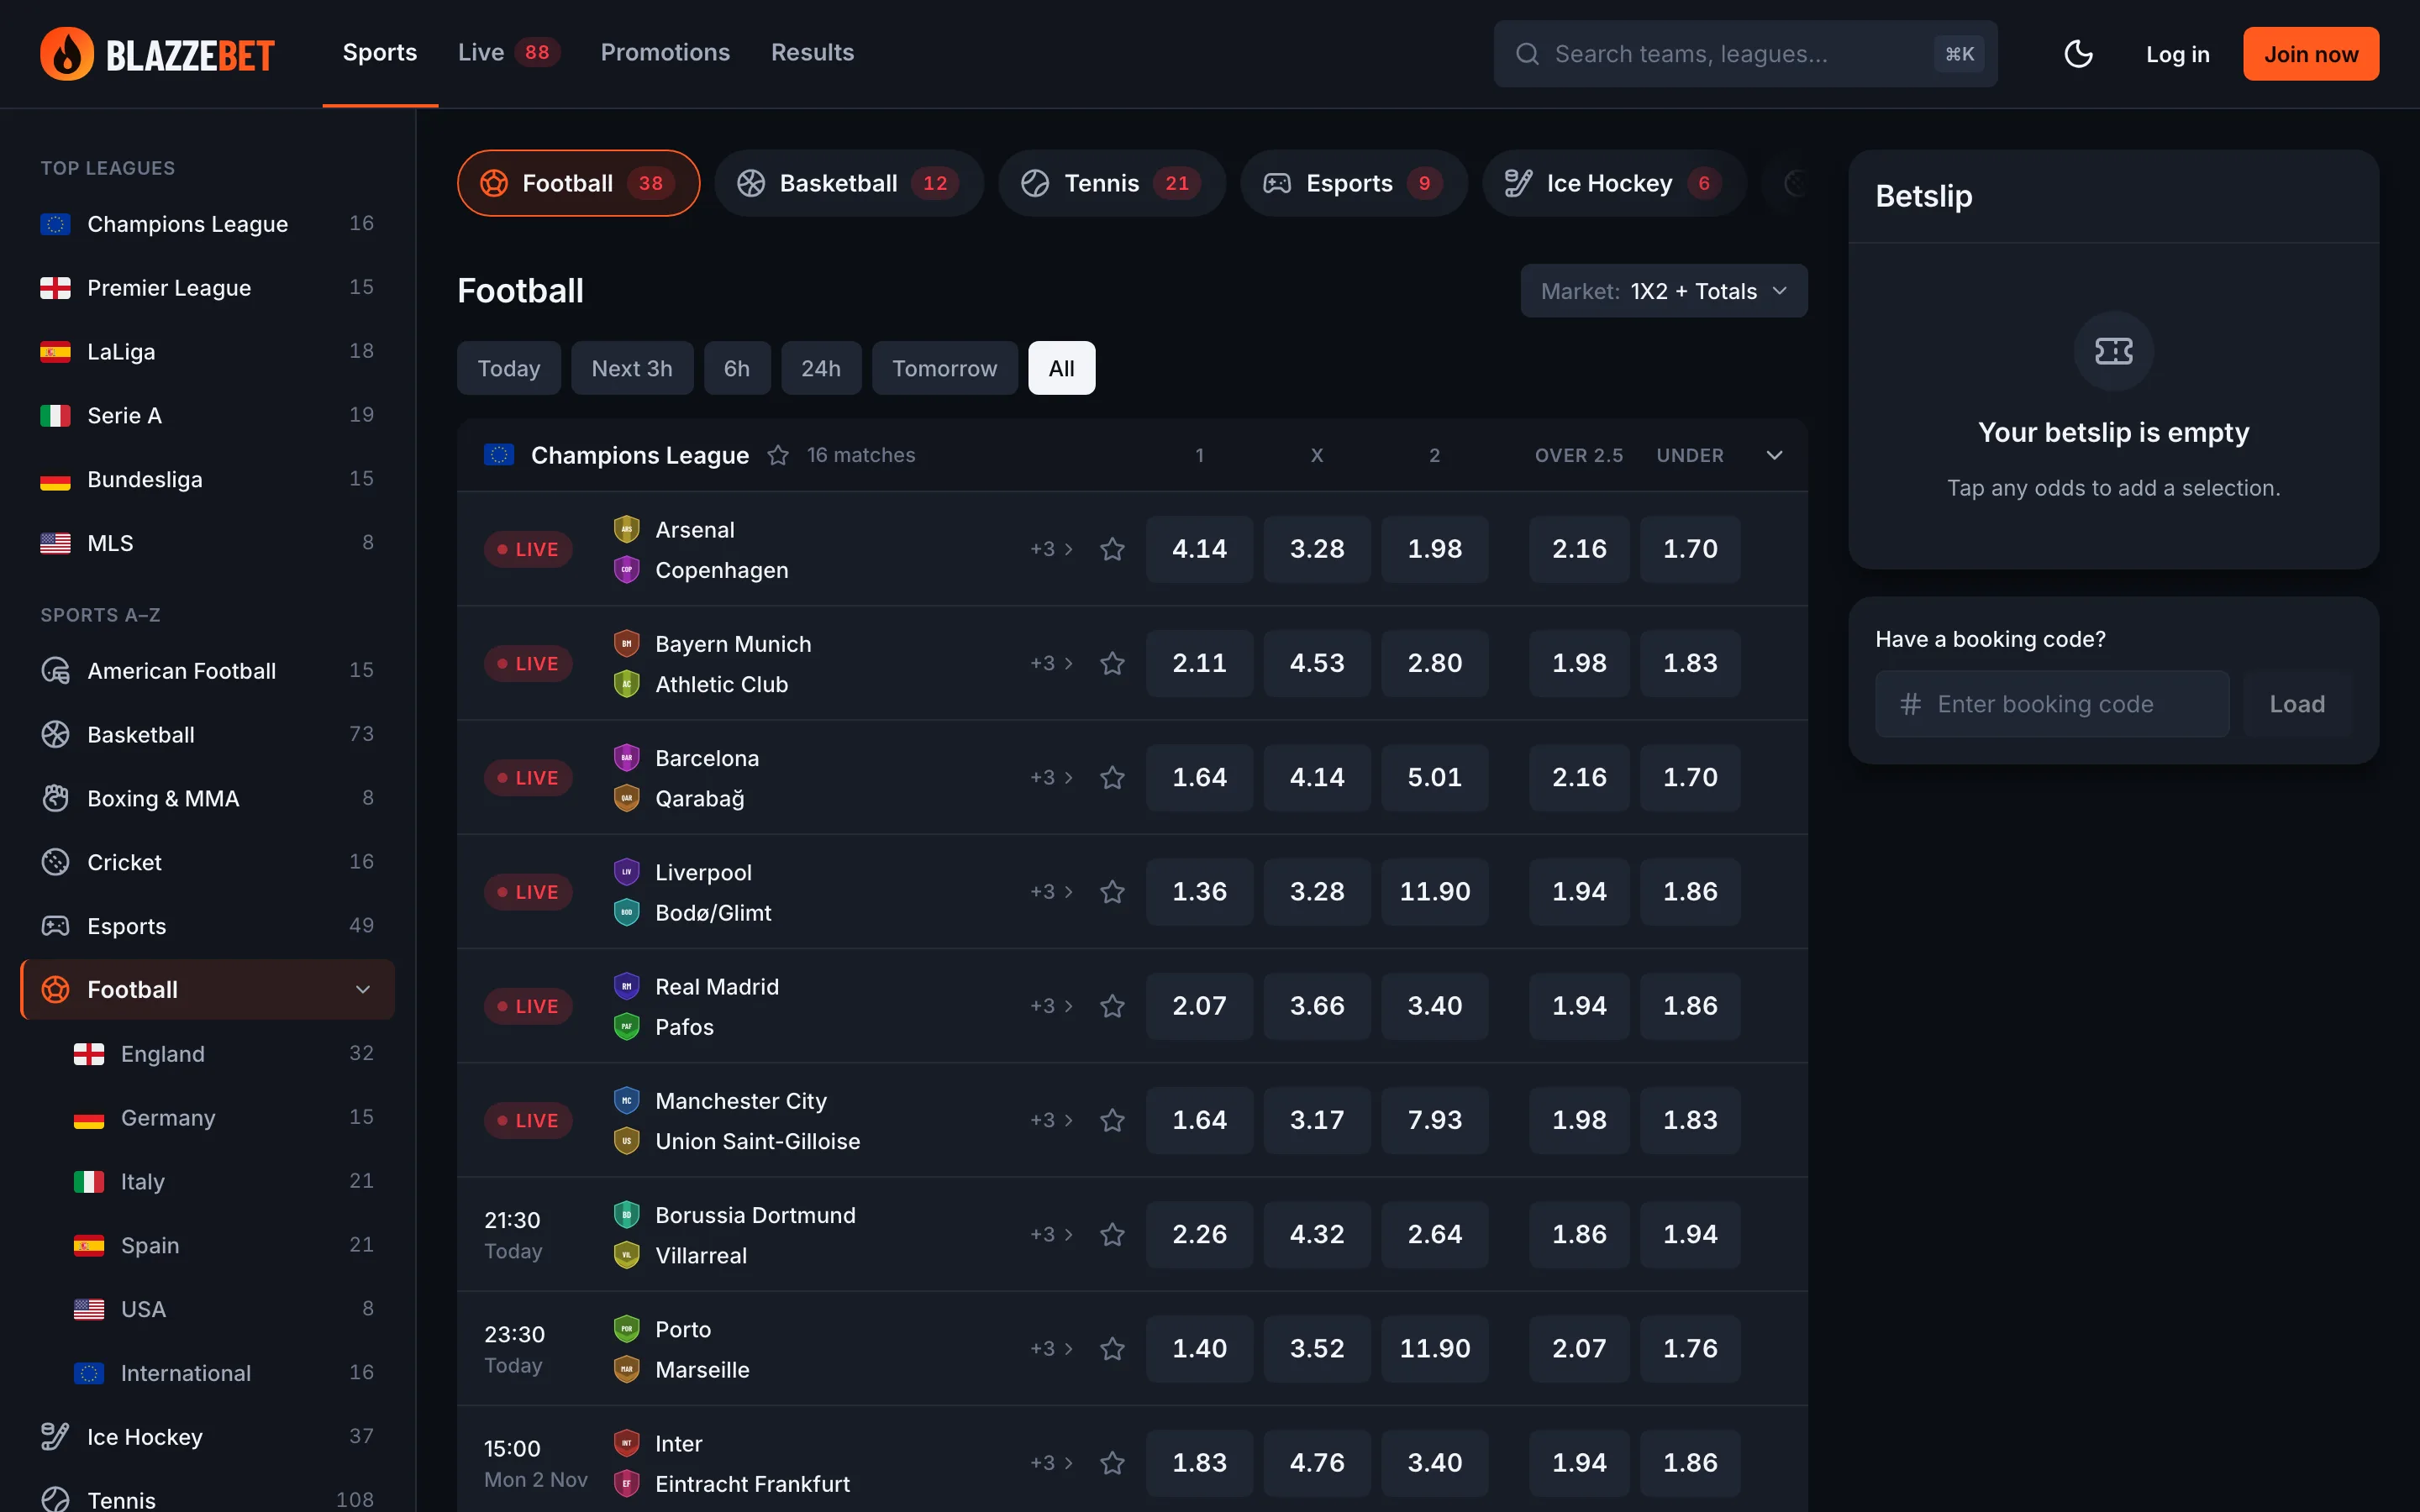The width and height of the screenshot is (2420, 1512).
Task: Open the Market 1X2 + Totals dropdown
Action: [1663, 291]
